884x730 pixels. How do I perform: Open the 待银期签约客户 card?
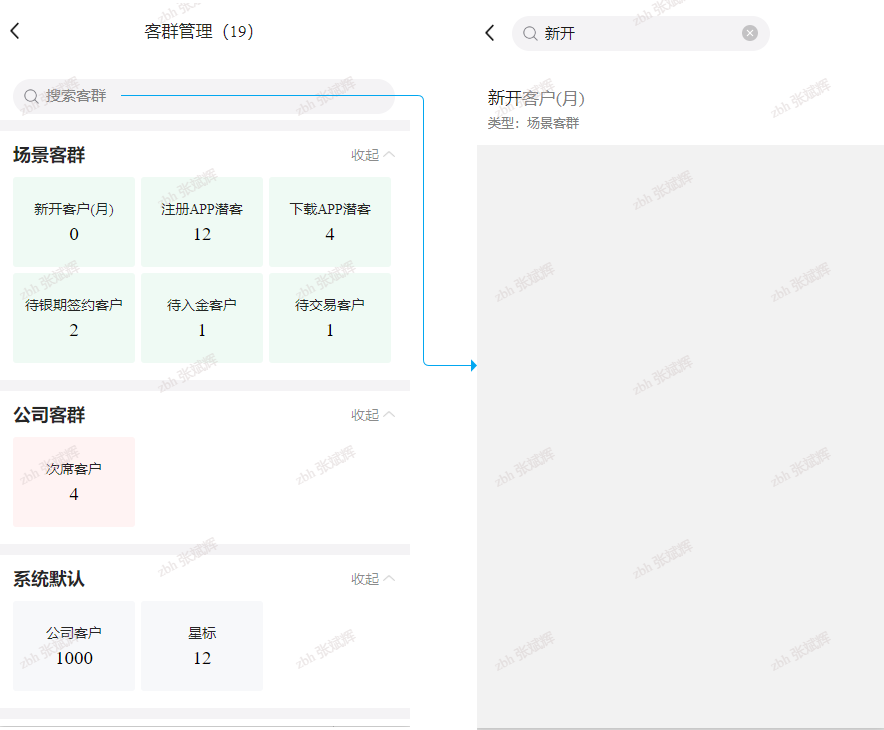click(x=74, y=318)
